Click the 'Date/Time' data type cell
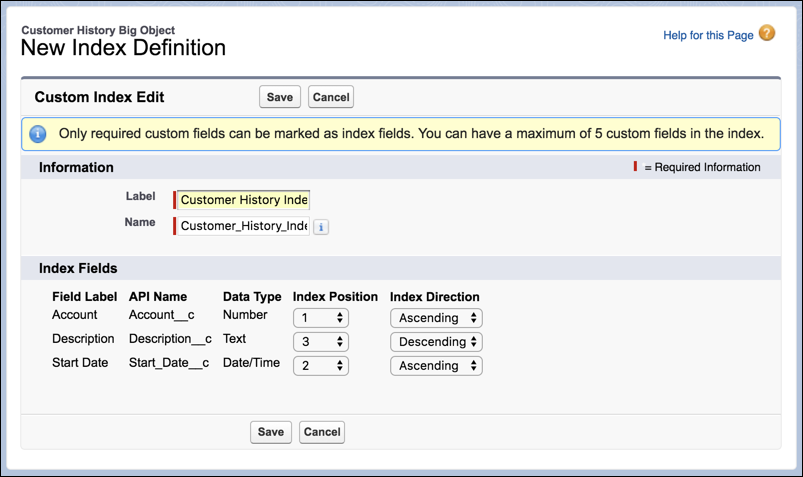Image resolution: width=803 pixels, height=477 pixels. coord(251,363)
